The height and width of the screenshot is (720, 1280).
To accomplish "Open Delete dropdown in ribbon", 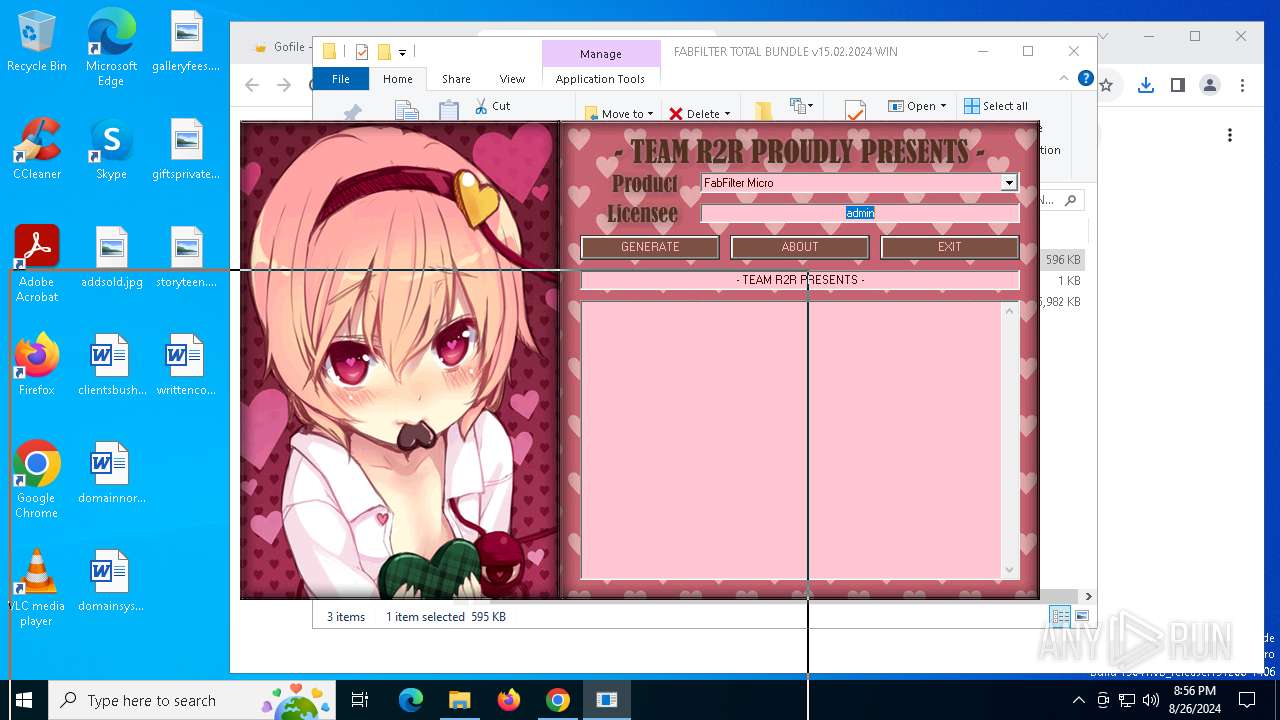I will (700, 113).
